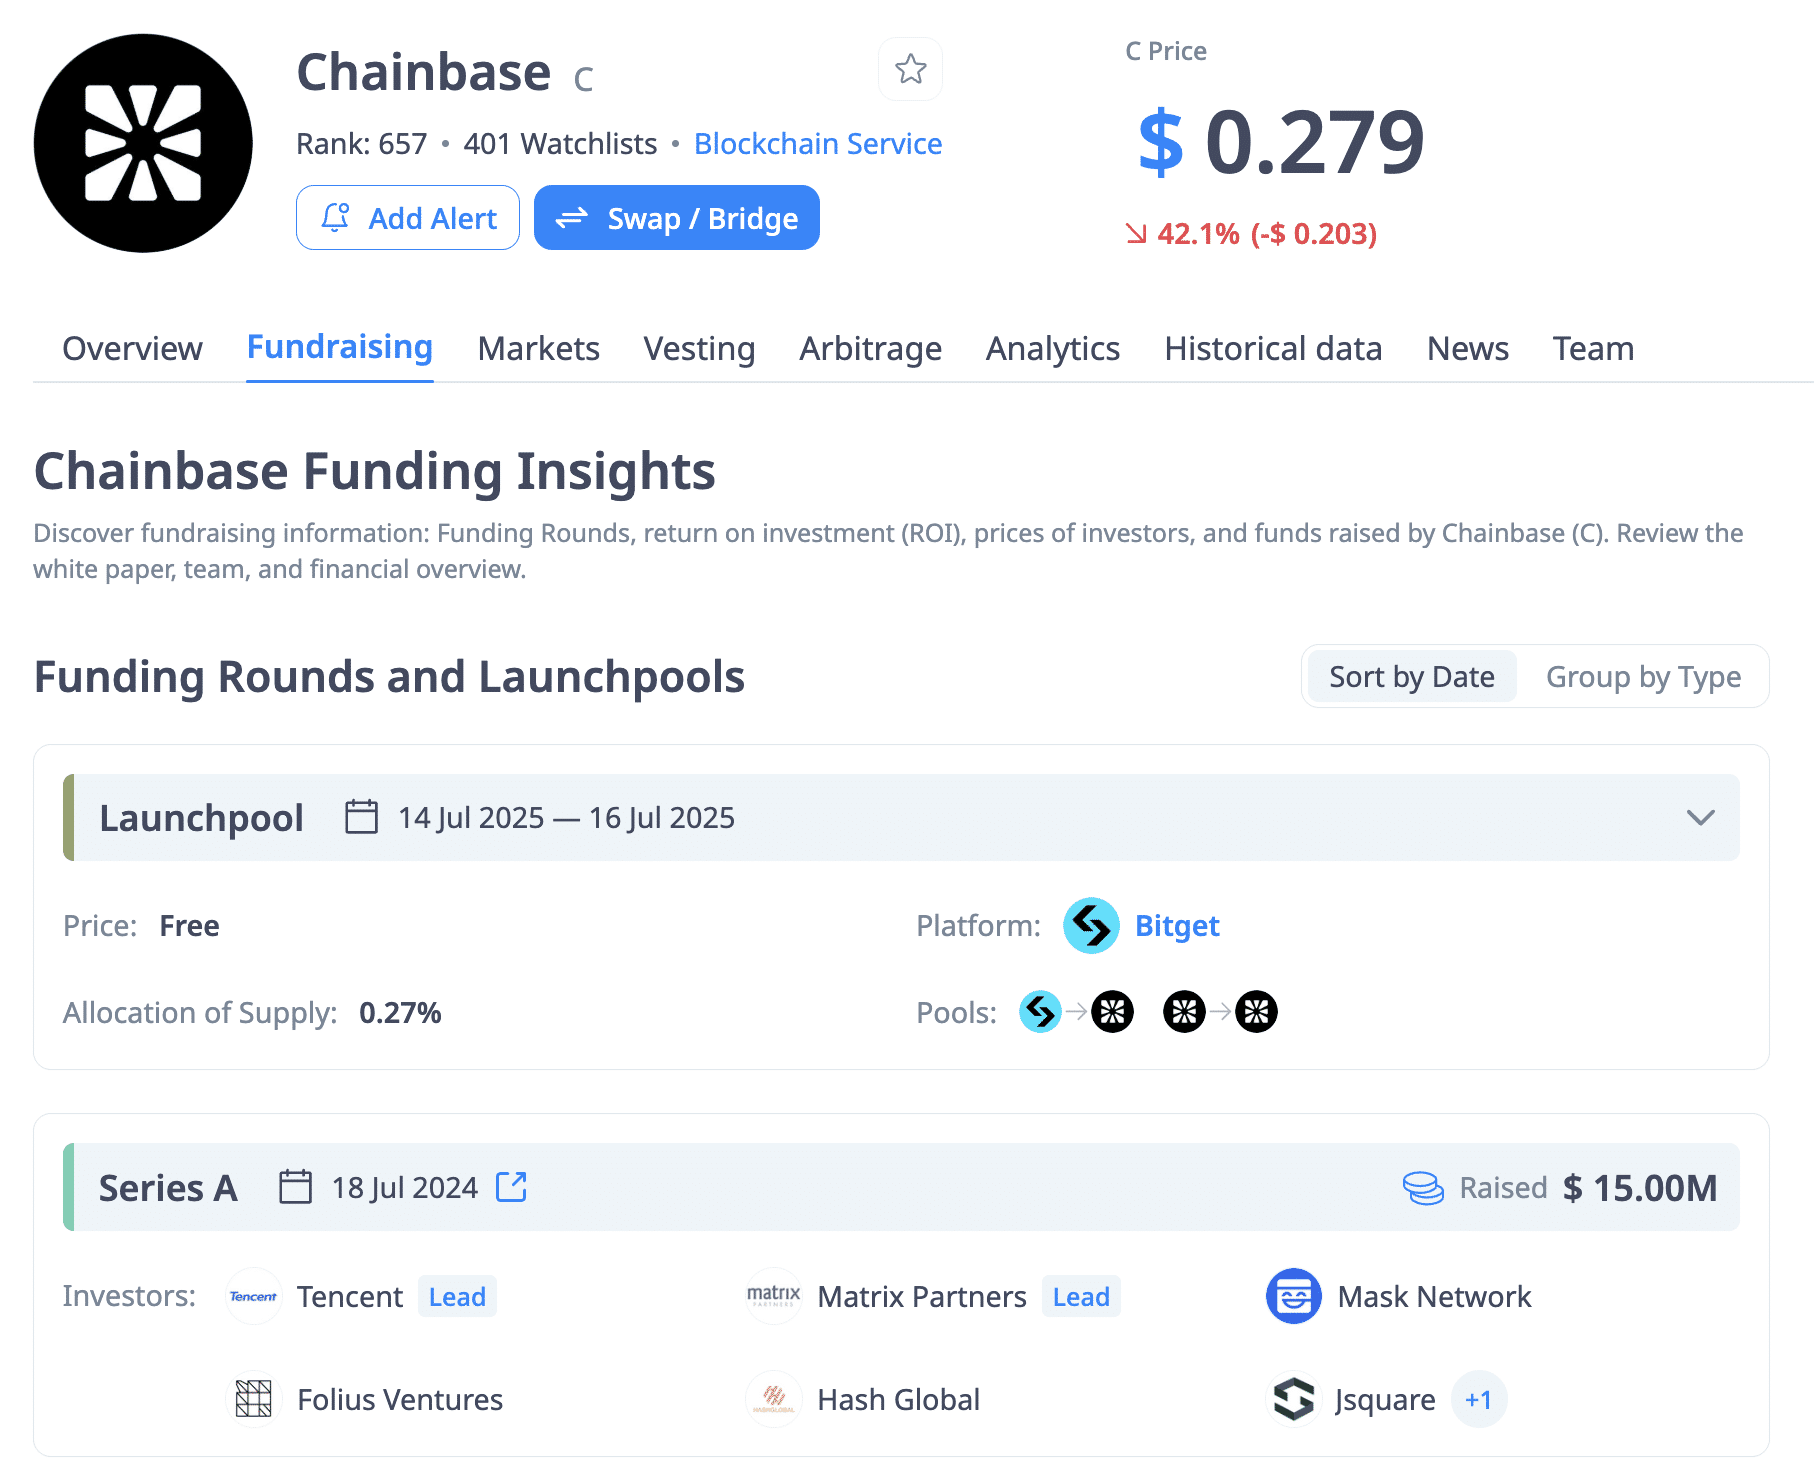This screenshot has height=1482, width=1814.
Task: Click the last Chainbase icon in Pools row
Action: point(1256,1012)
